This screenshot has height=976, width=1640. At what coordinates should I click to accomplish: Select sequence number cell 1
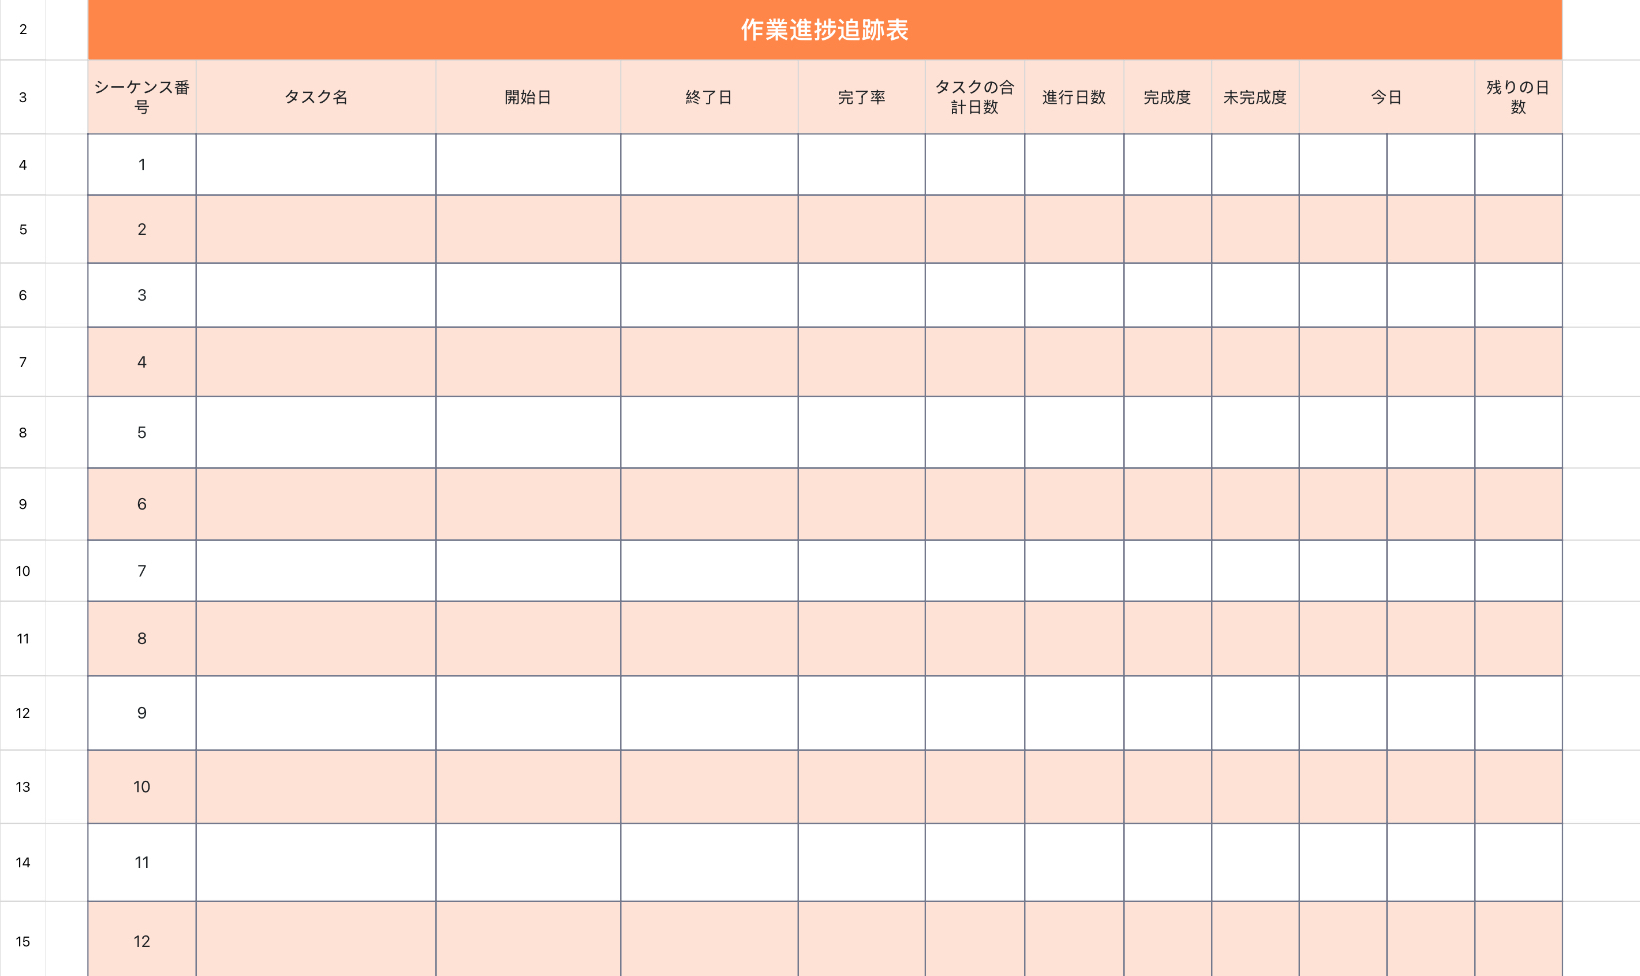click(142, 165)
